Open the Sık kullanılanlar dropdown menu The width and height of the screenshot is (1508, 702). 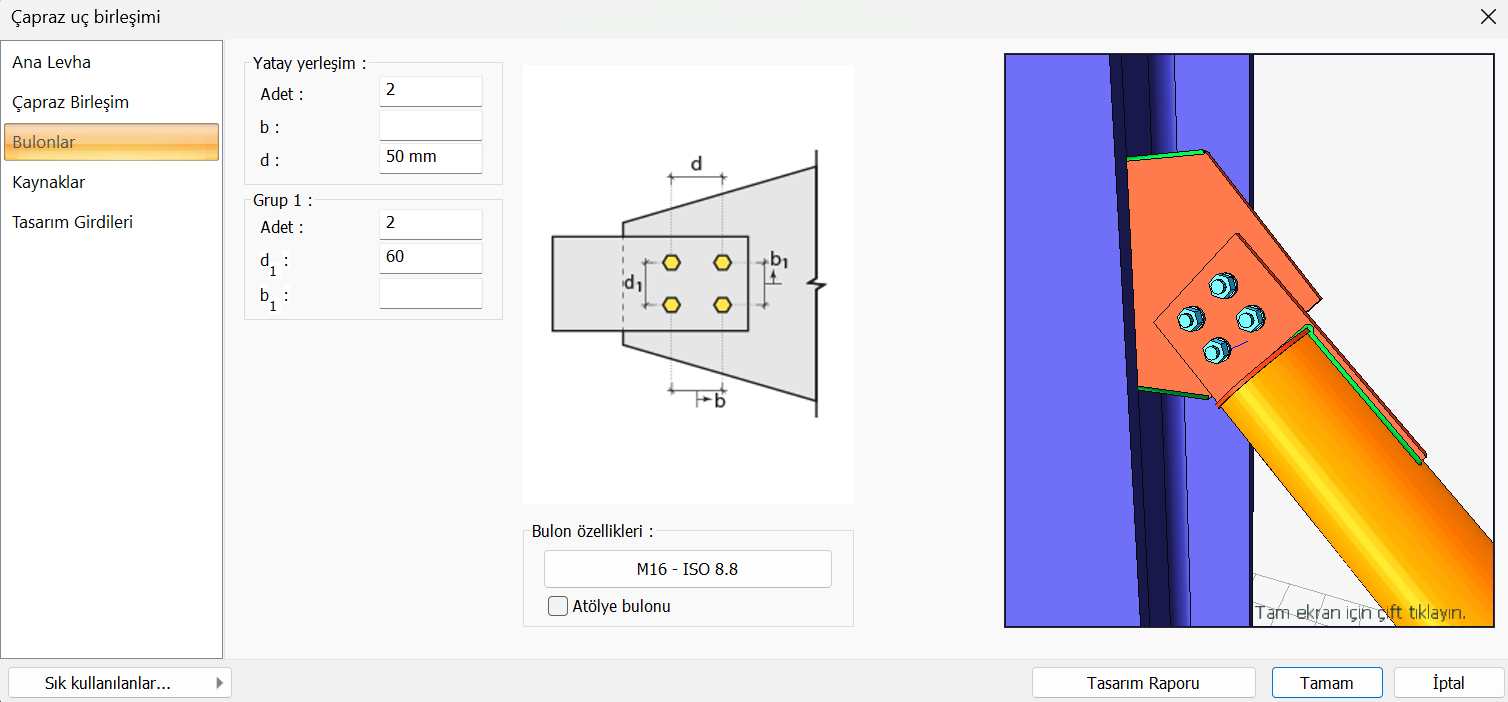119,683
